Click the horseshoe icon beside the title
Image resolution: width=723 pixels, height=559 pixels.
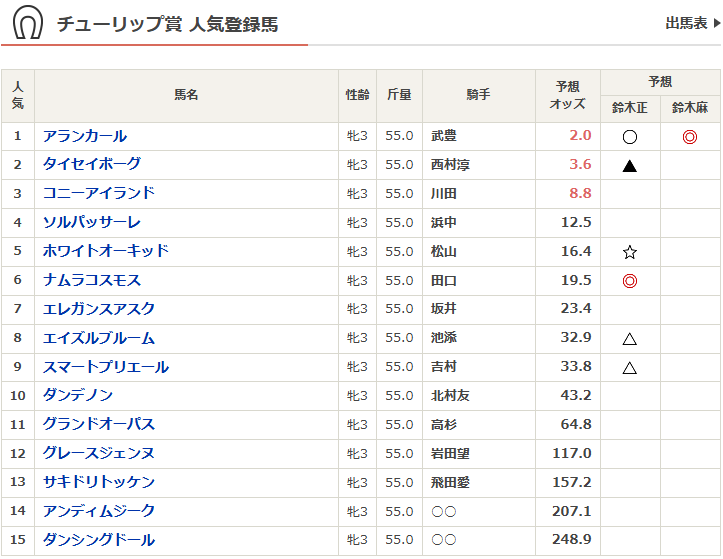pyautogui.click(x=28, y=24)
